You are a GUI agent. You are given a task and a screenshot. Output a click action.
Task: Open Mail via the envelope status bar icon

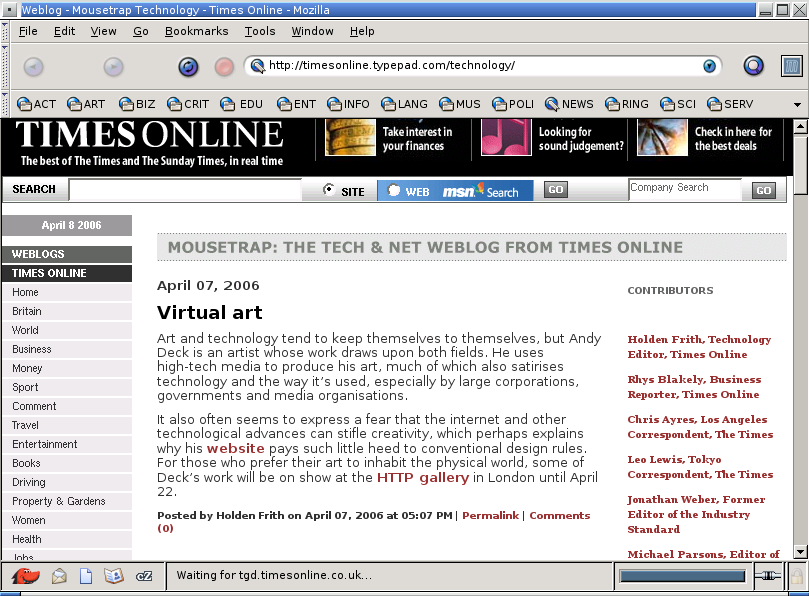59,575
